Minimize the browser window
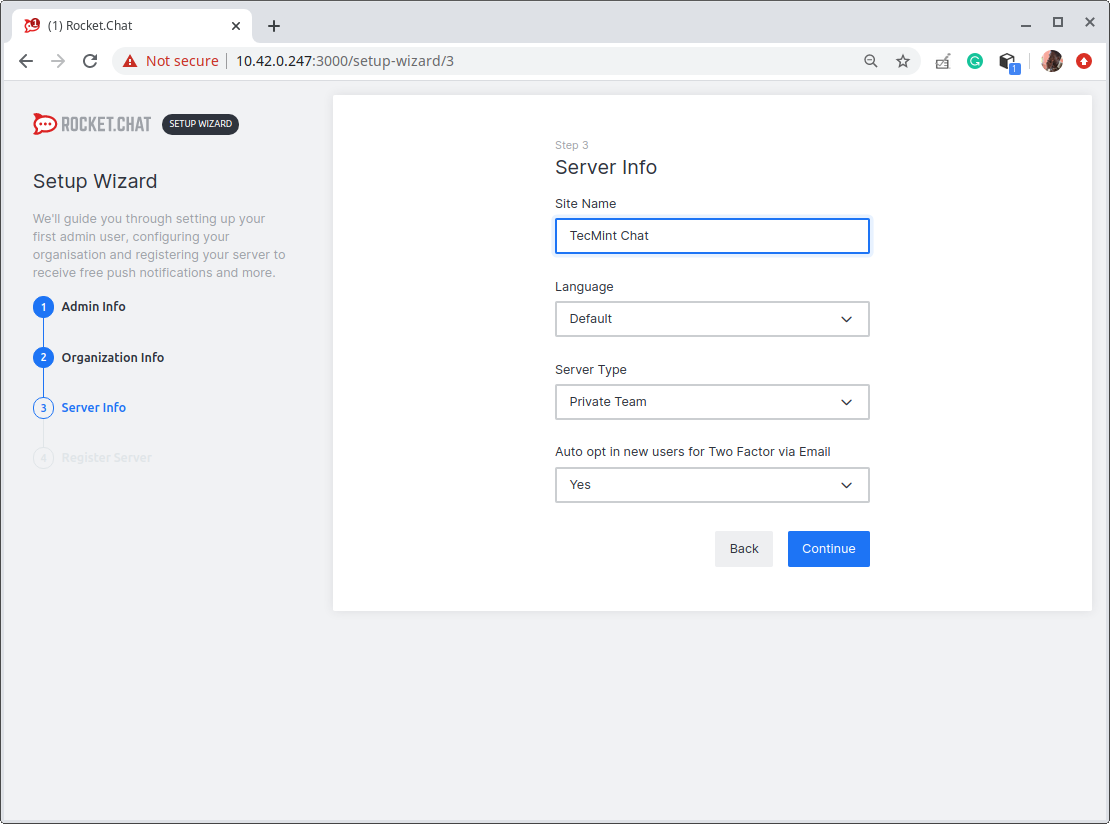Image resolution: width=1110 pixels, height=824 pixels. point(1026,24)
